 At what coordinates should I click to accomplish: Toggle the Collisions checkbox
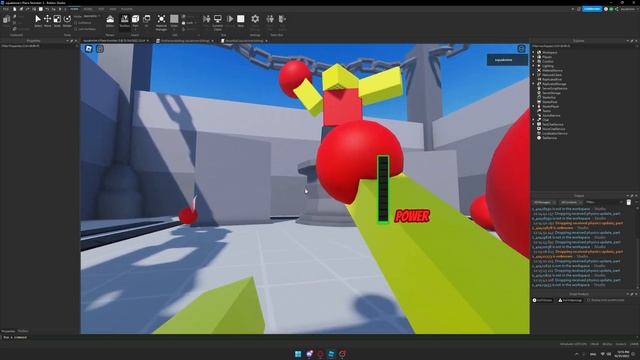(x=76, y=23)
